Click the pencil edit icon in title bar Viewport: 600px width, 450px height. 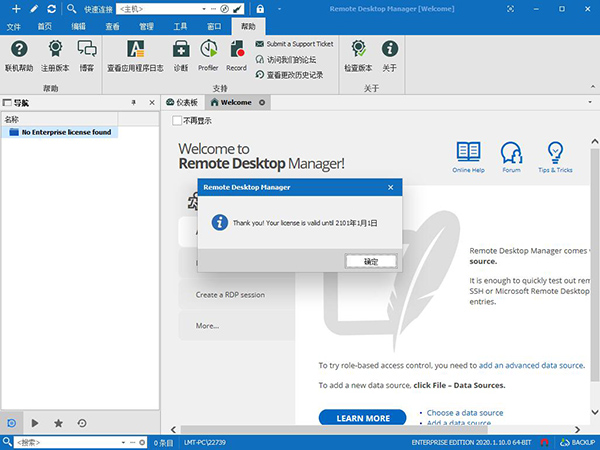click(34, 9)
